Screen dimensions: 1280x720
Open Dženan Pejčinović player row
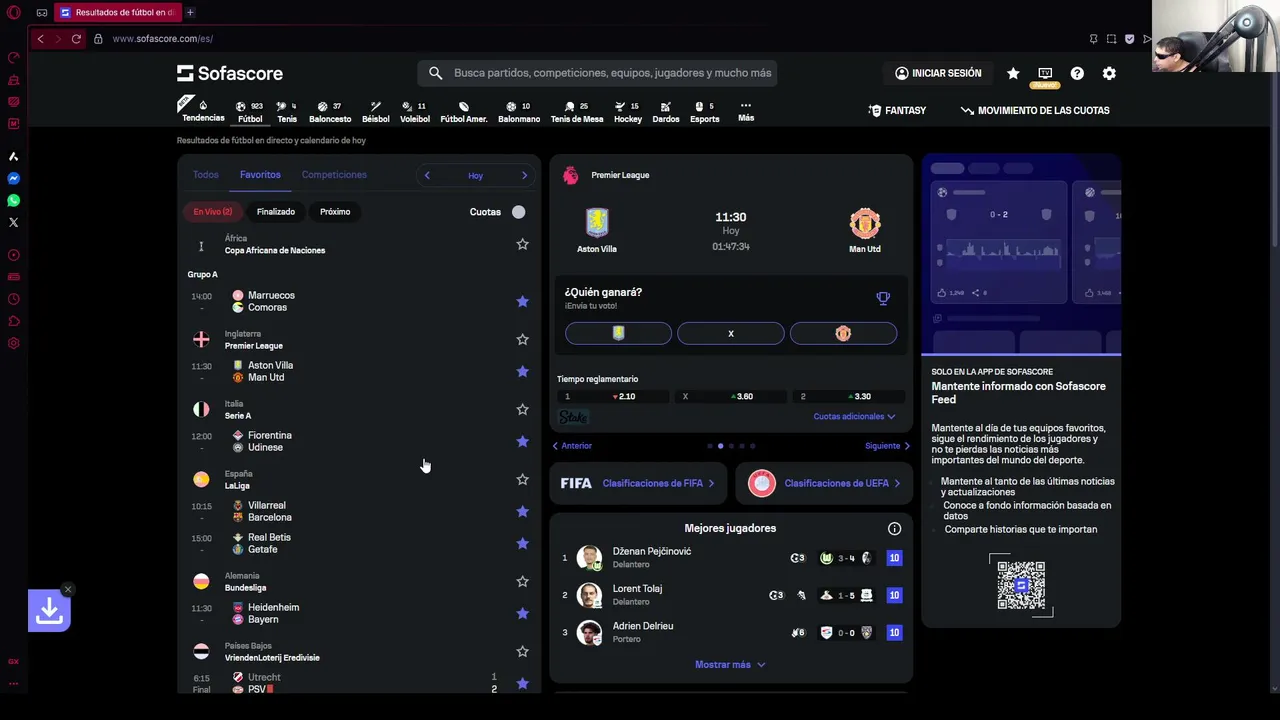point(730,558)
